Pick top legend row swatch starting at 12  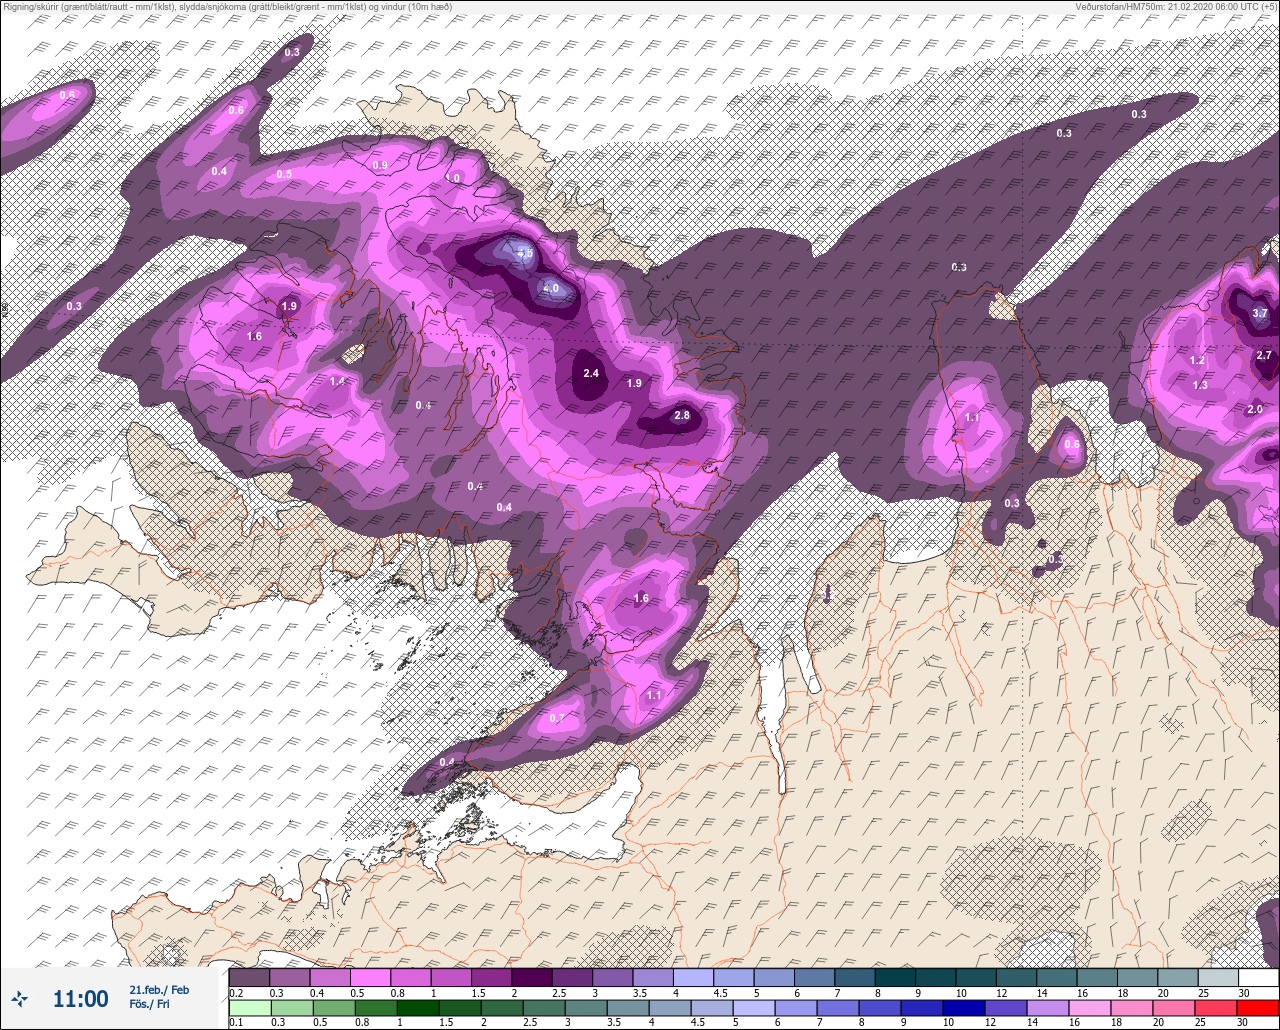coord(1017,977)
